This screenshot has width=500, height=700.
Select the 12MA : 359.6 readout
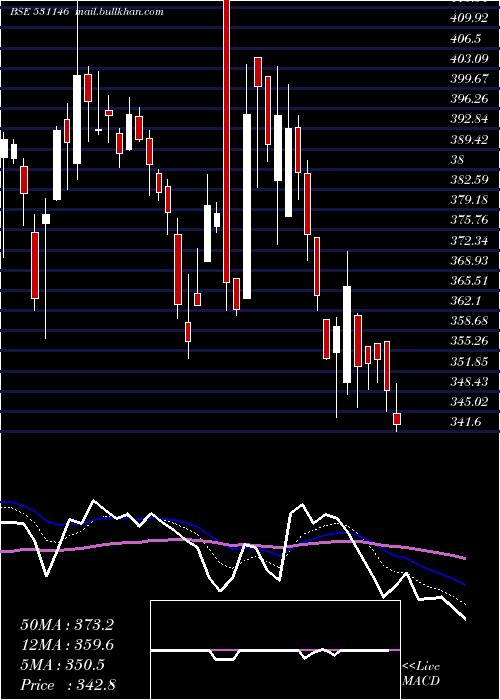[x=67, y=645]
